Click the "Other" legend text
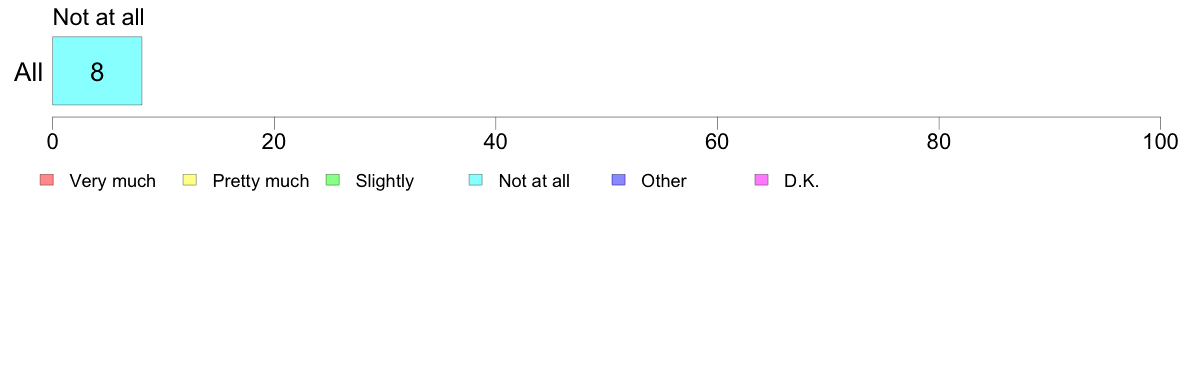The width and height of the screenshot is (1188, 368). pos(664,181)
